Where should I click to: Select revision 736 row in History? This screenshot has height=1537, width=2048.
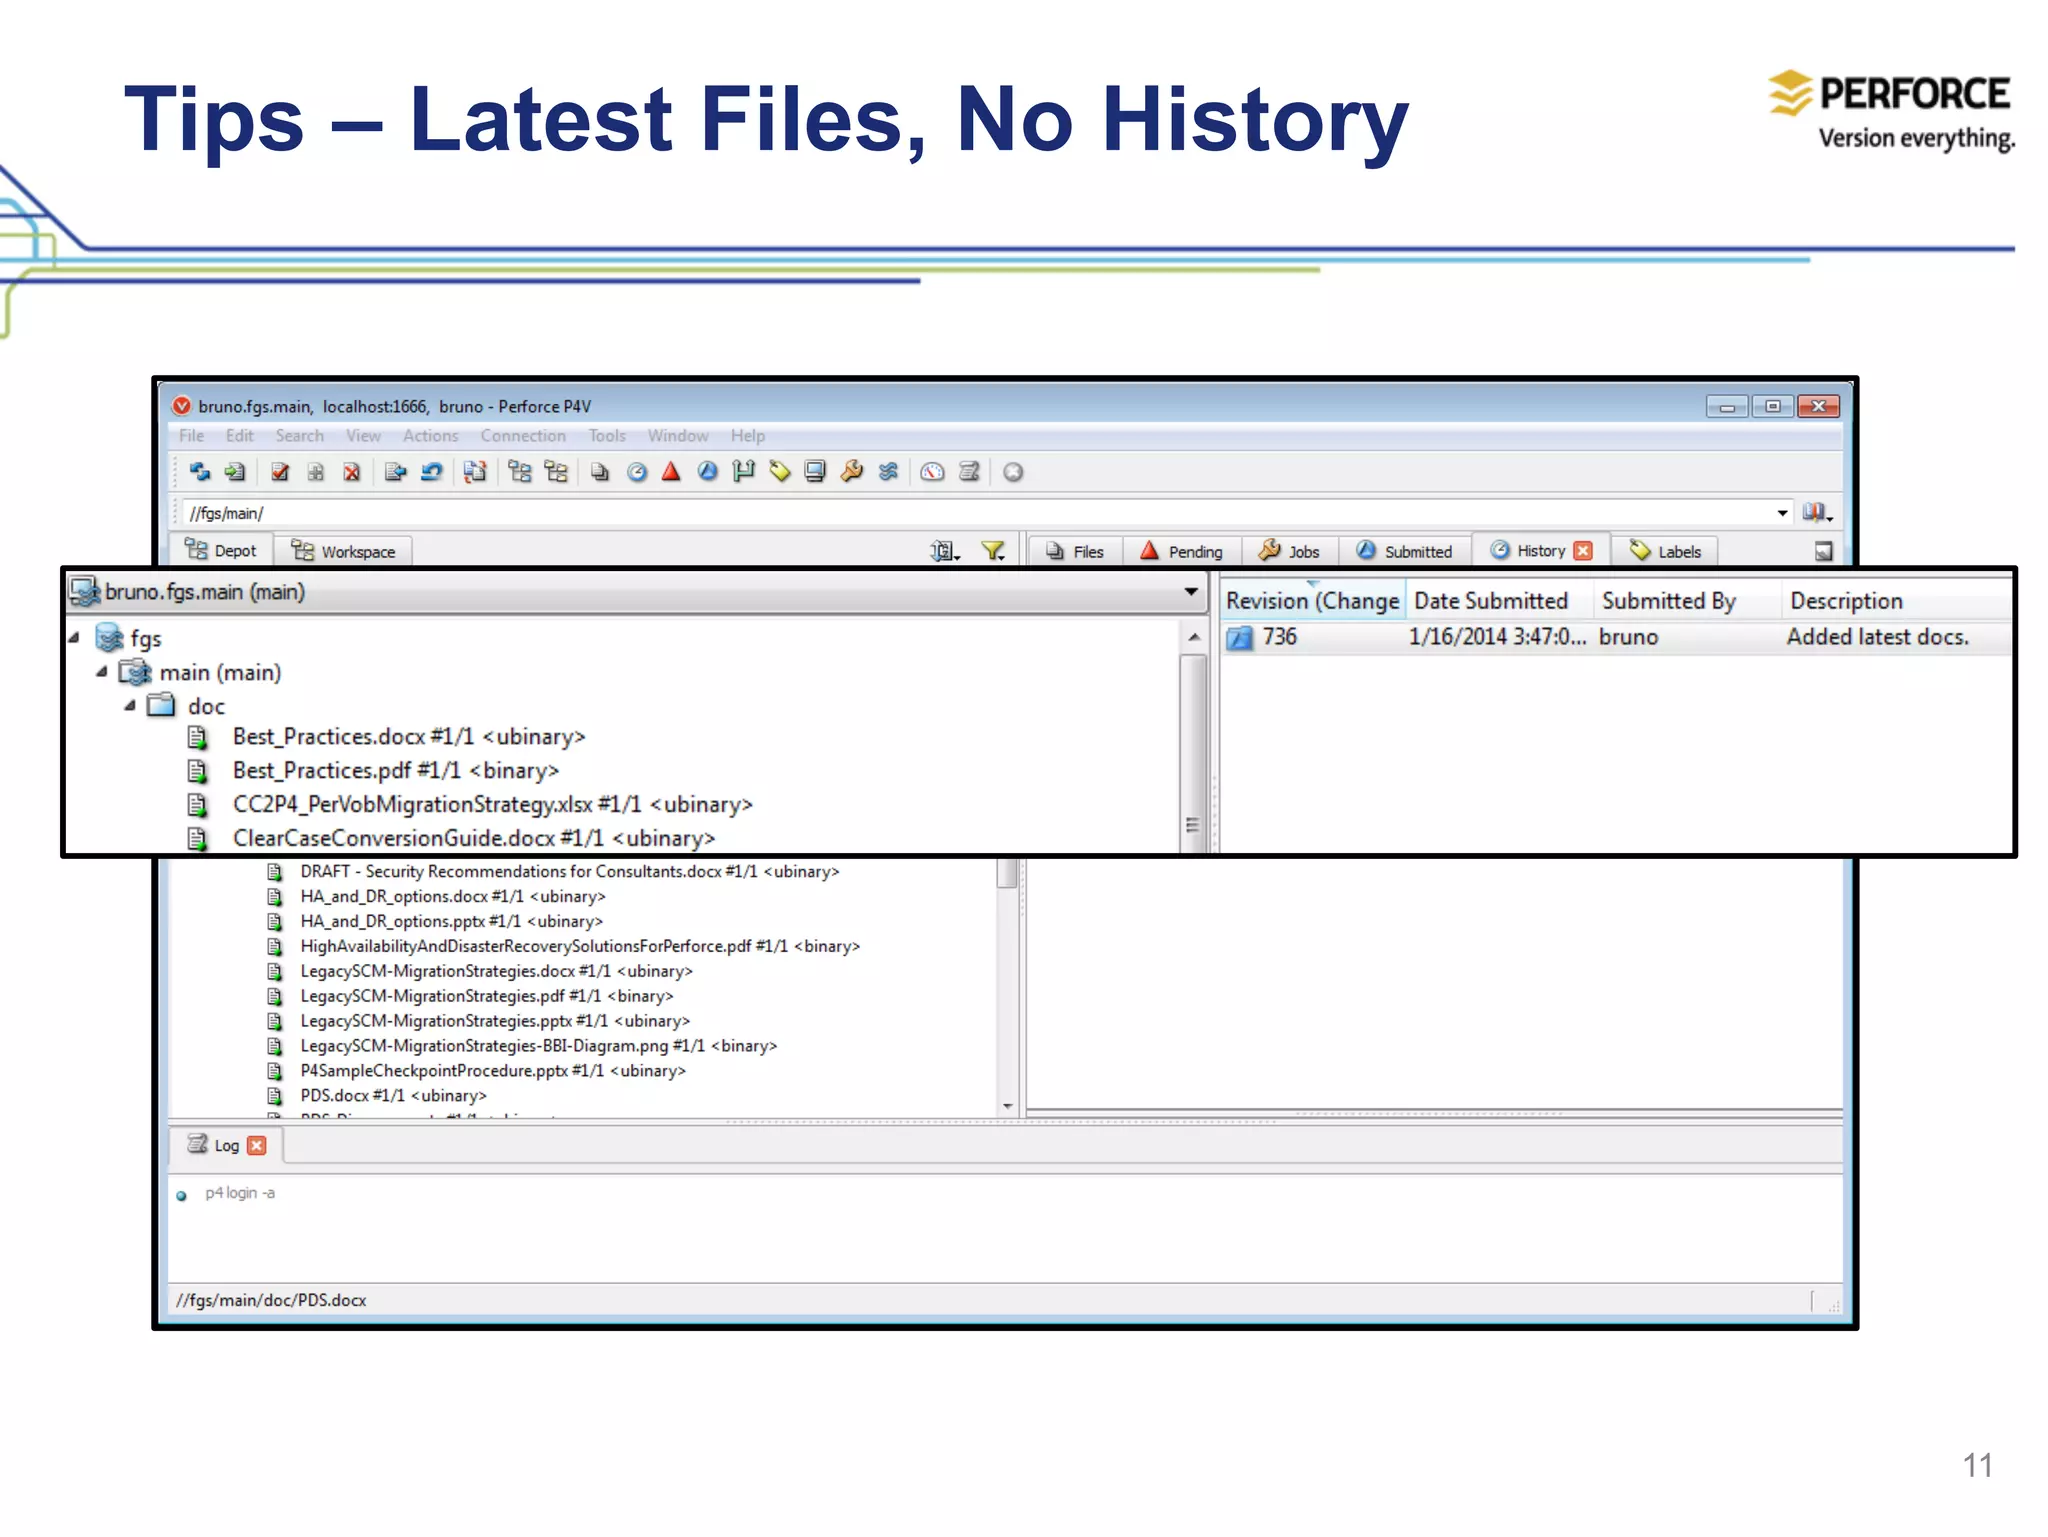click(x=1616, y=637)
